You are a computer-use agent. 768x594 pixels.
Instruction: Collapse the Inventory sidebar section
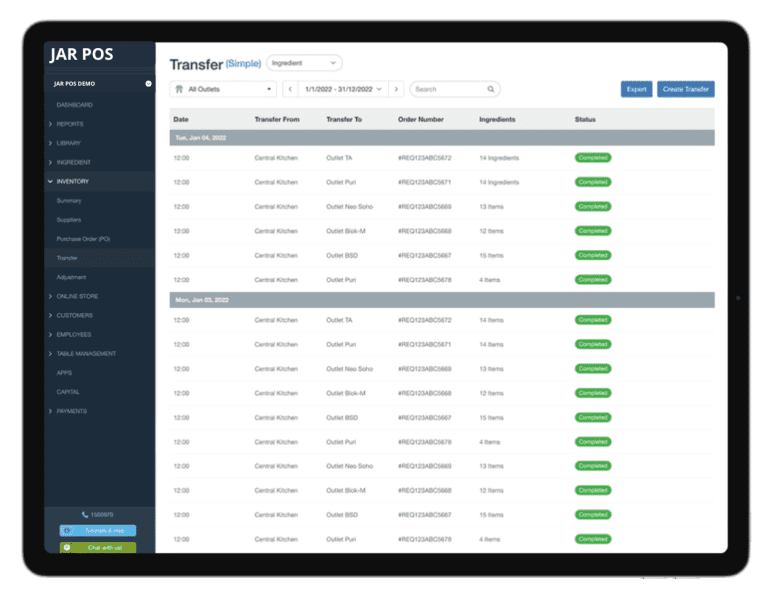coord(72,182)
